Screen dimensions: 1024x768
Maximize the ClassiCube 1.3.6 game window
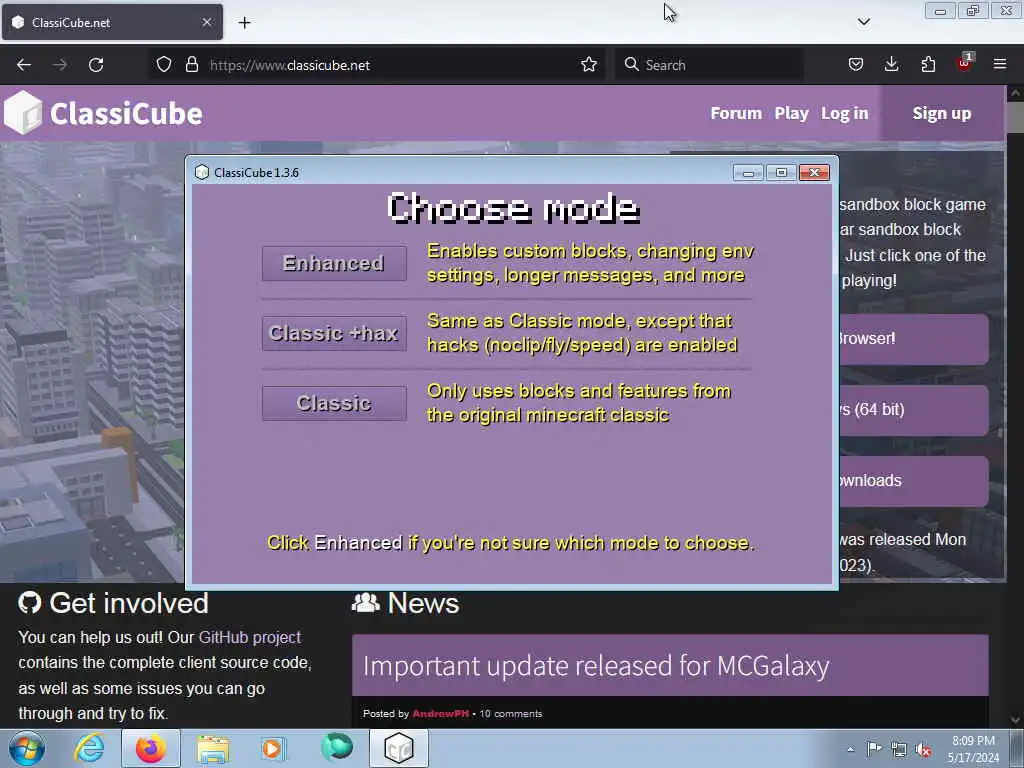pyautogui.click(x=781, y=172)
